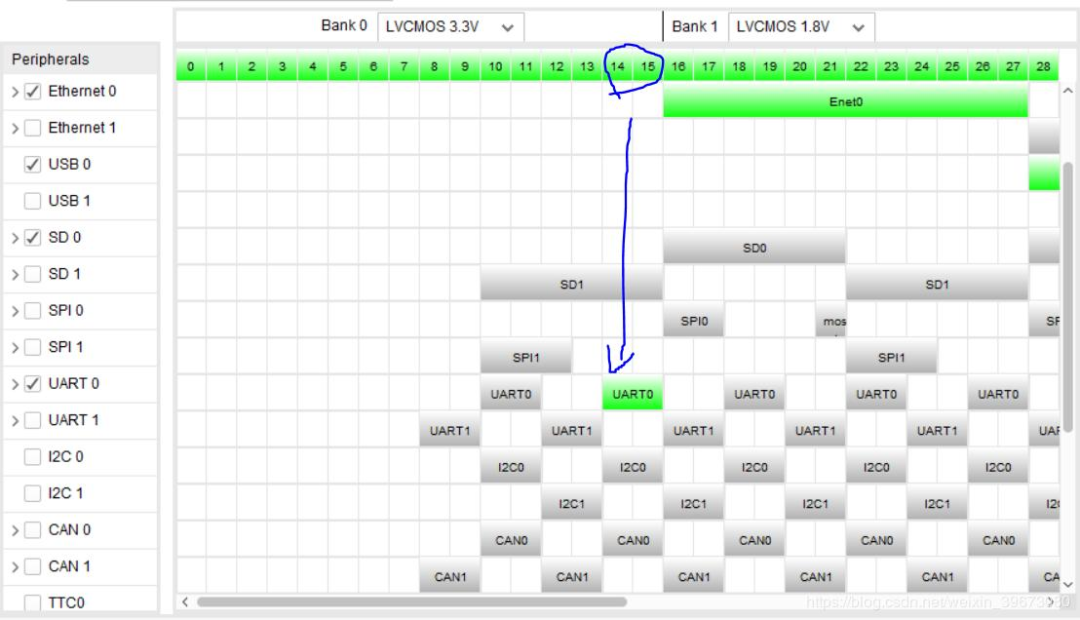Click the horizontal scrollbar thumb
This screenshot has width=1080, height=620.
[x=410, y=602]
